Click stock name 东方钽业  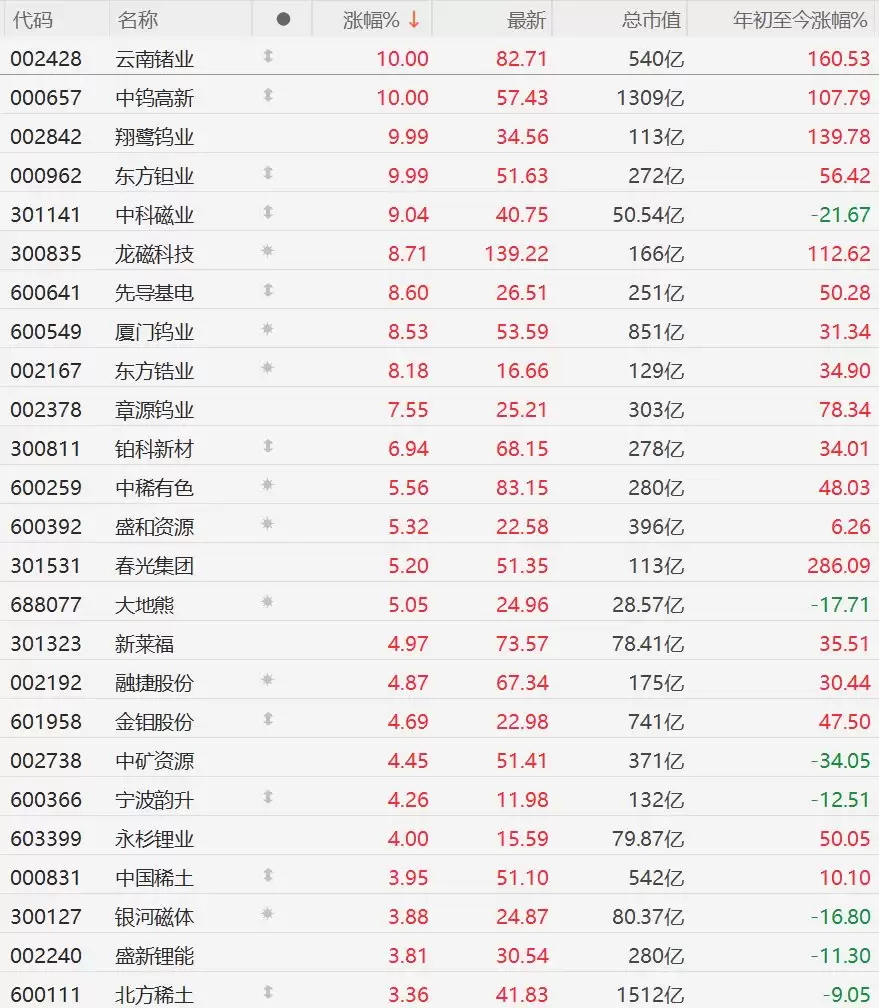(154, 176)
